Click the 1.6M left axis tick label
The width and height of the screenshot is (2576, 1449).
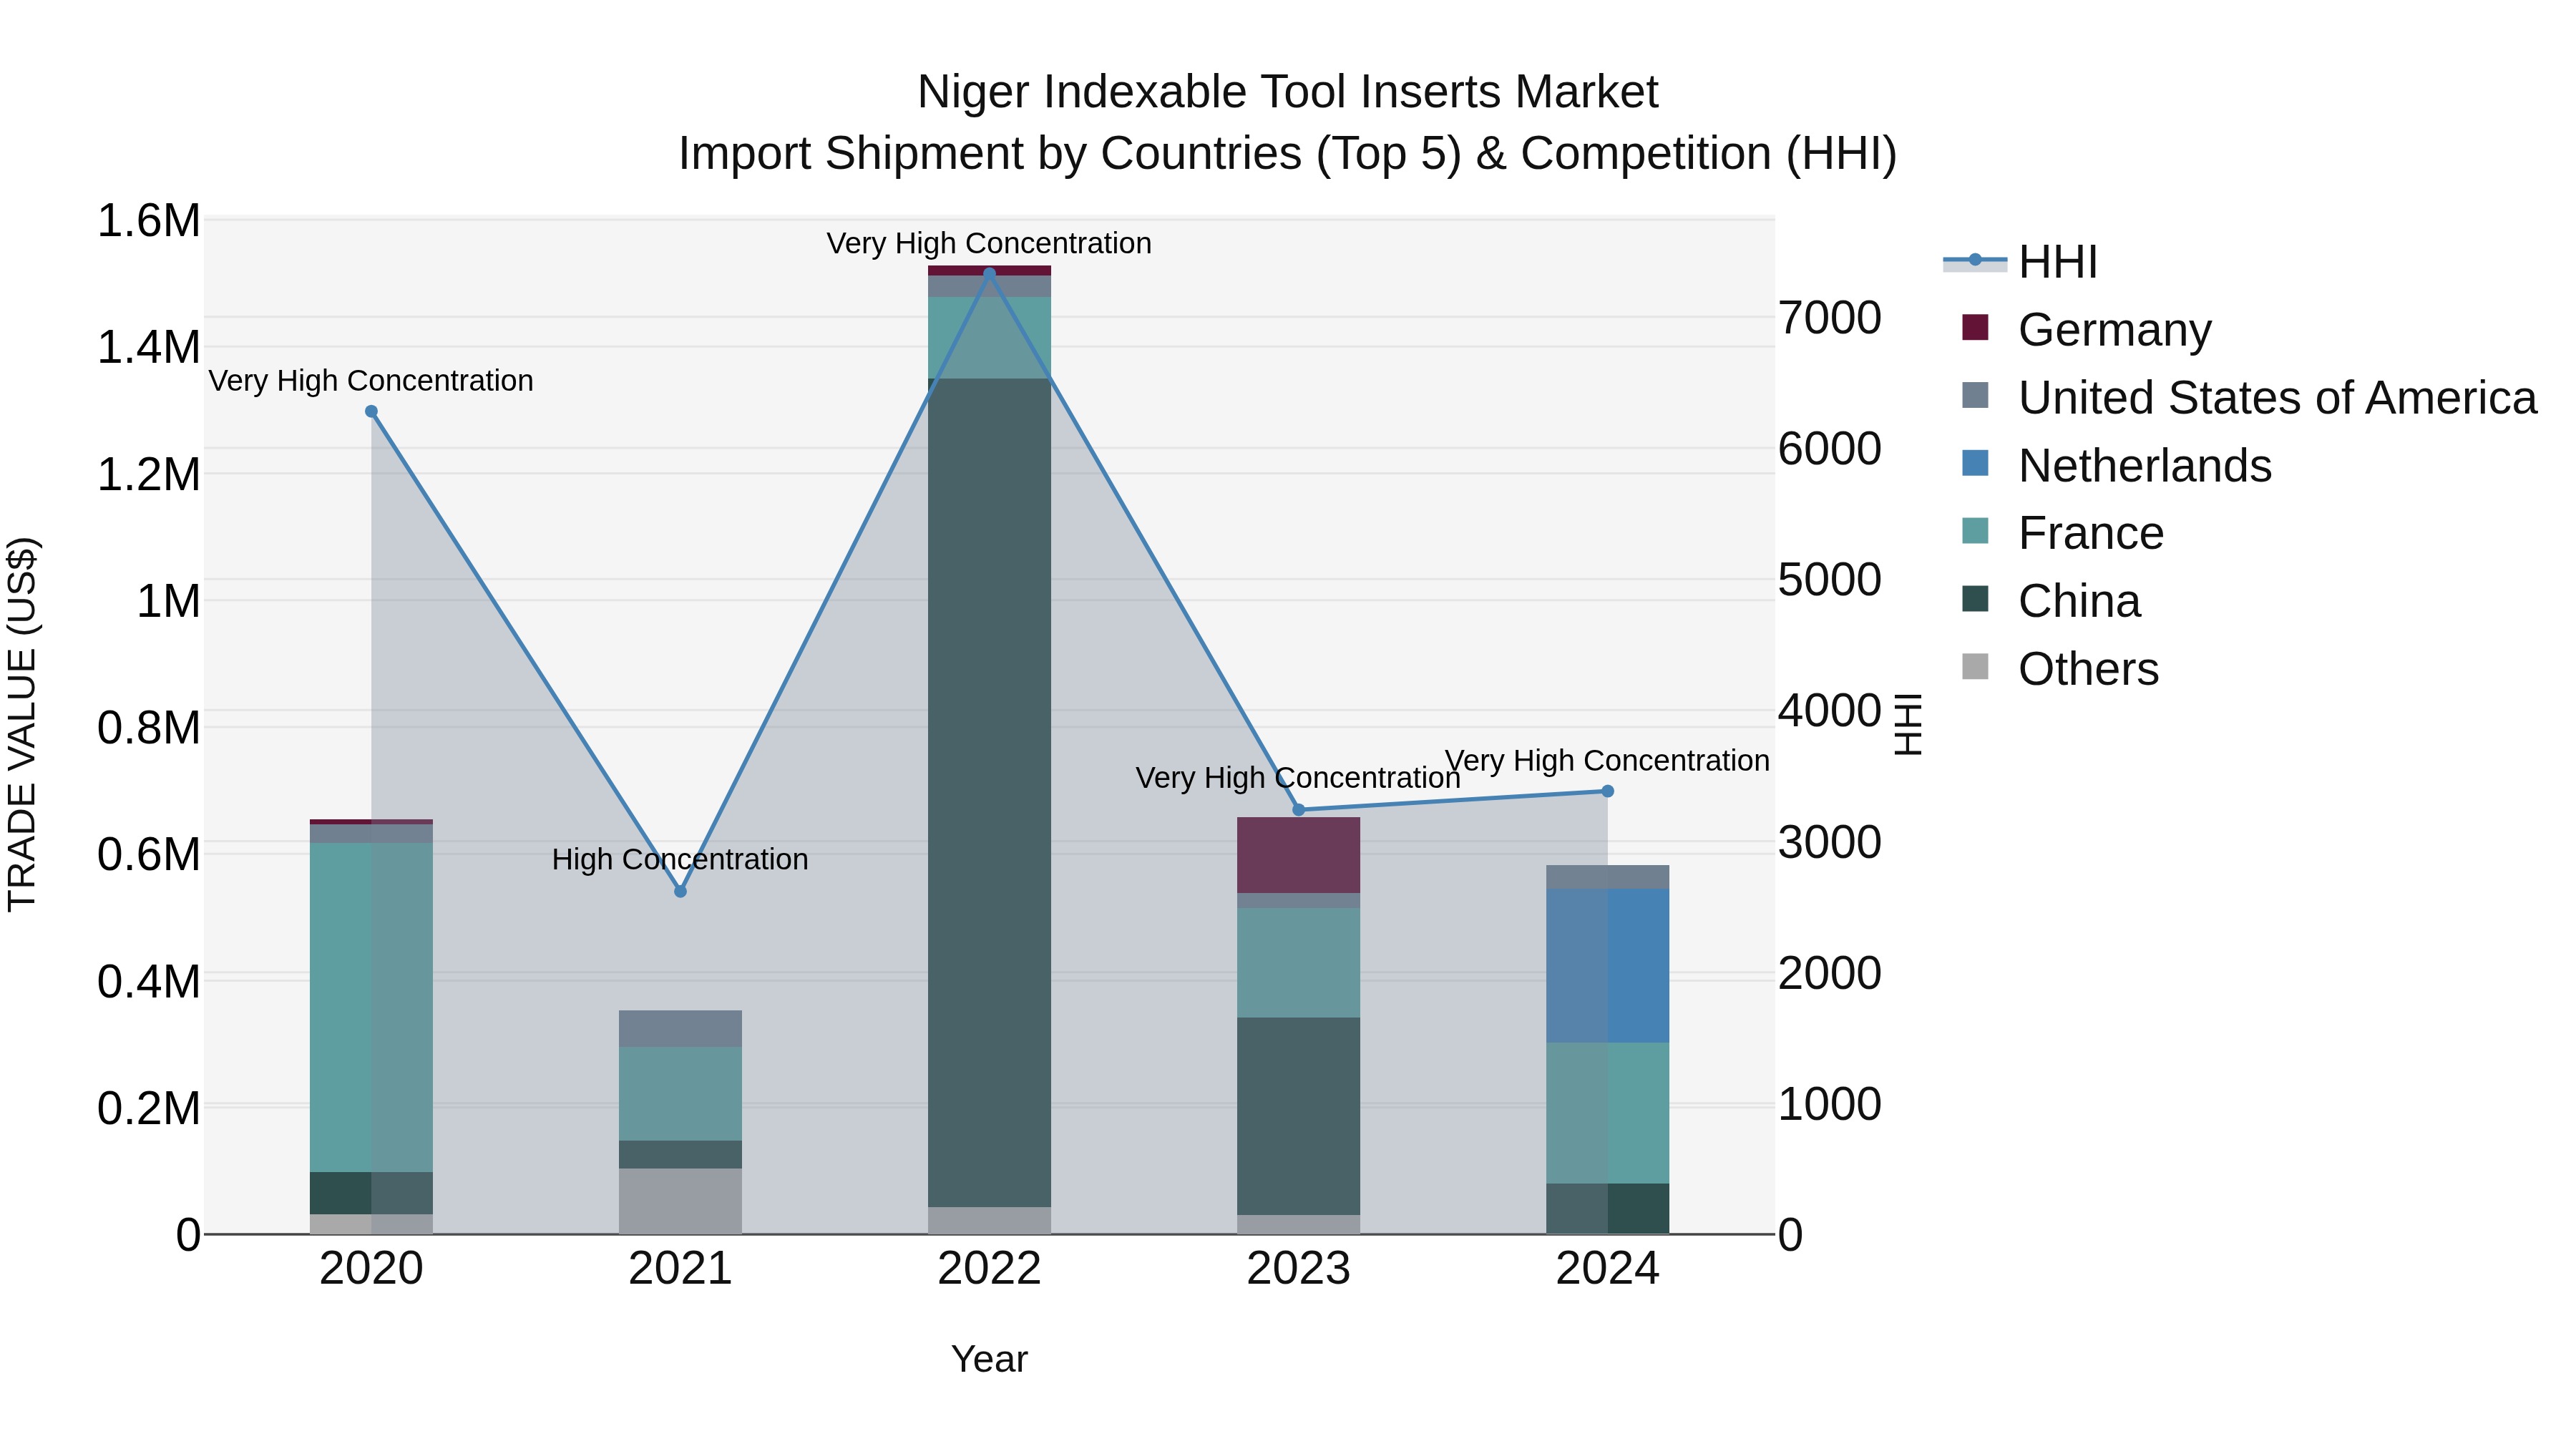[148, 220]
